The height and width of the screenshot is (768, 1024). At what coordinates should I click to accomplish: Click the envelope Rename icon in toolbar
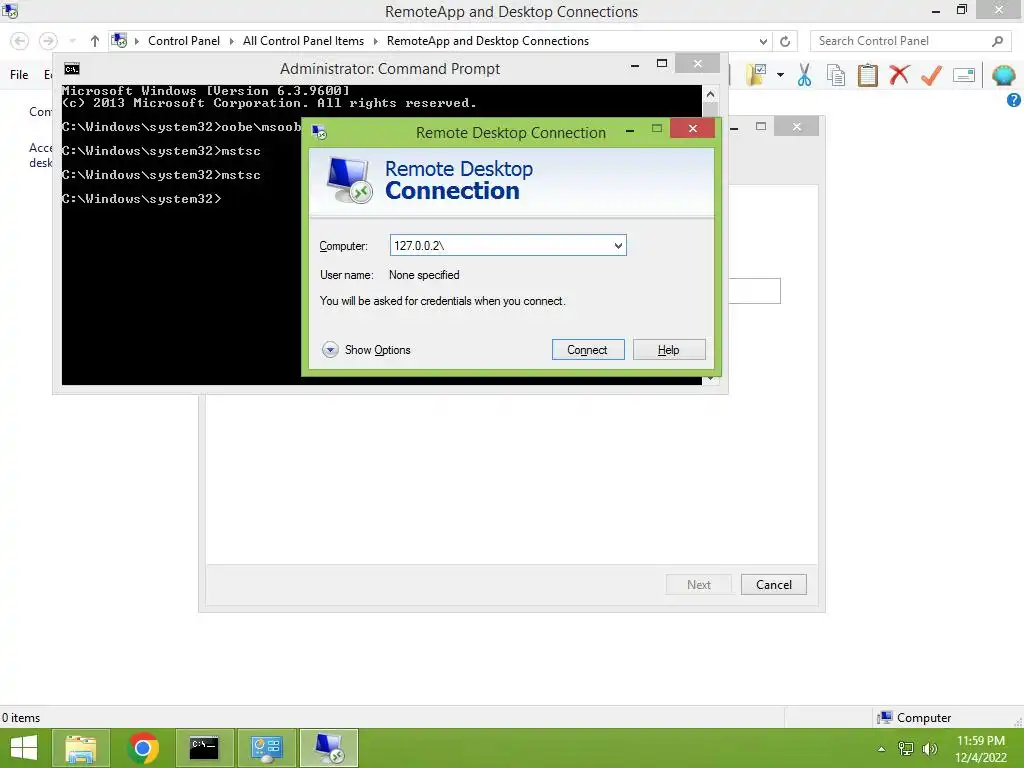[x=964, y=75]
